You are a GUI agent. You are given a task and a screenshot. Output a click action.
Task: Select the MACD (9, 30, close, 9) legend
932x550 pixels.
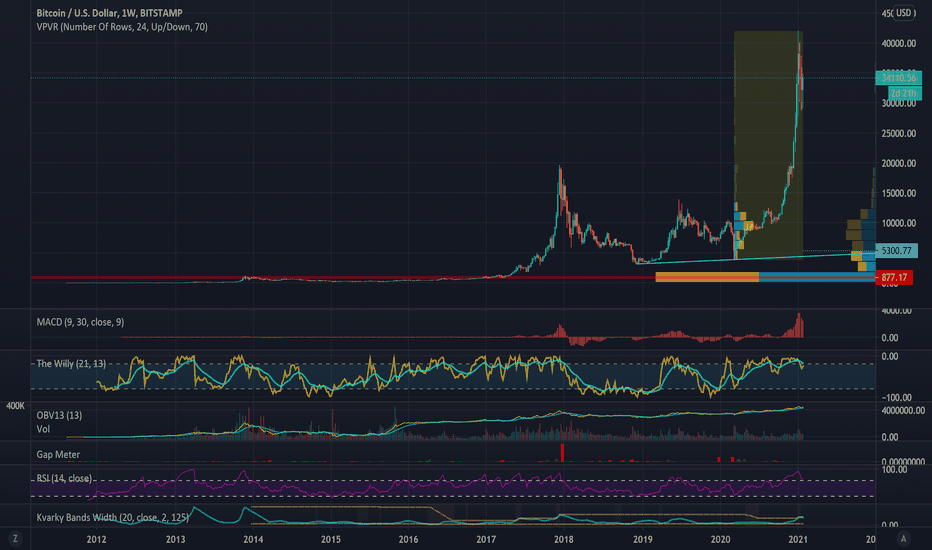pos(80,322)
